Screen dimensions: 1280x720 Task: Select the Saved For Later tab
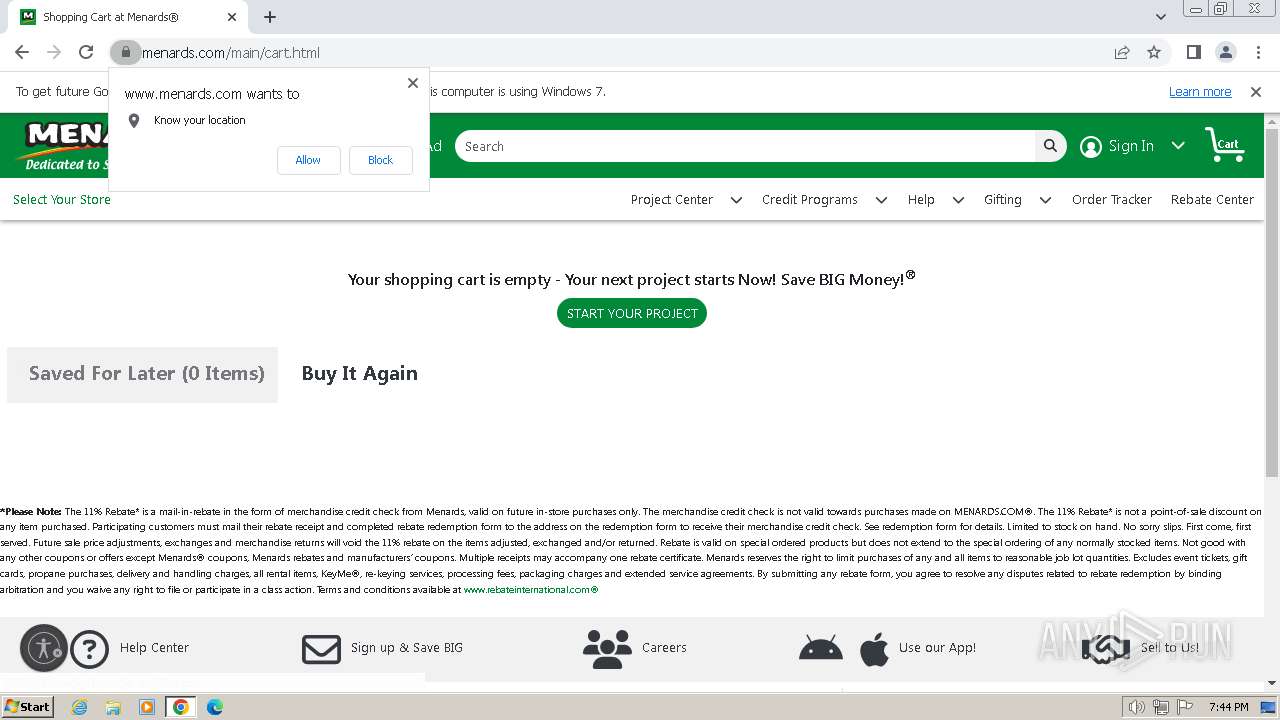(142, 375)
